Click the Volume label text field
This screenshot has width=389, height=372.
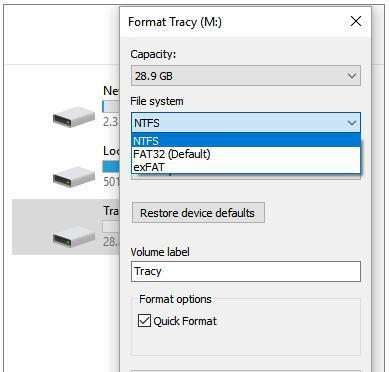(x=246, y=271)
